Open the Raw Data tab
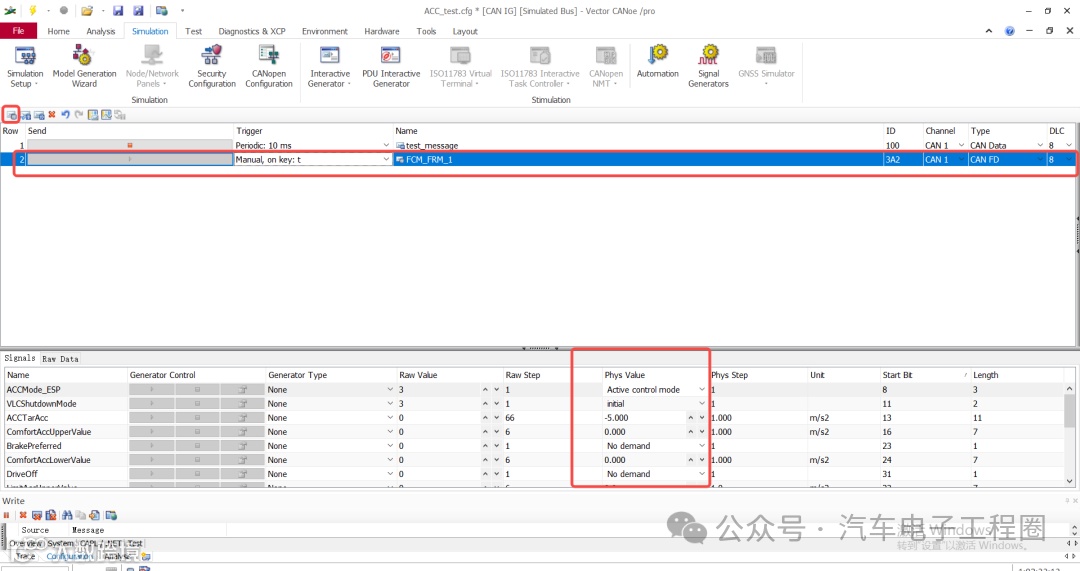The height and width of the screenshot is (571, 1080). (60, 359)
